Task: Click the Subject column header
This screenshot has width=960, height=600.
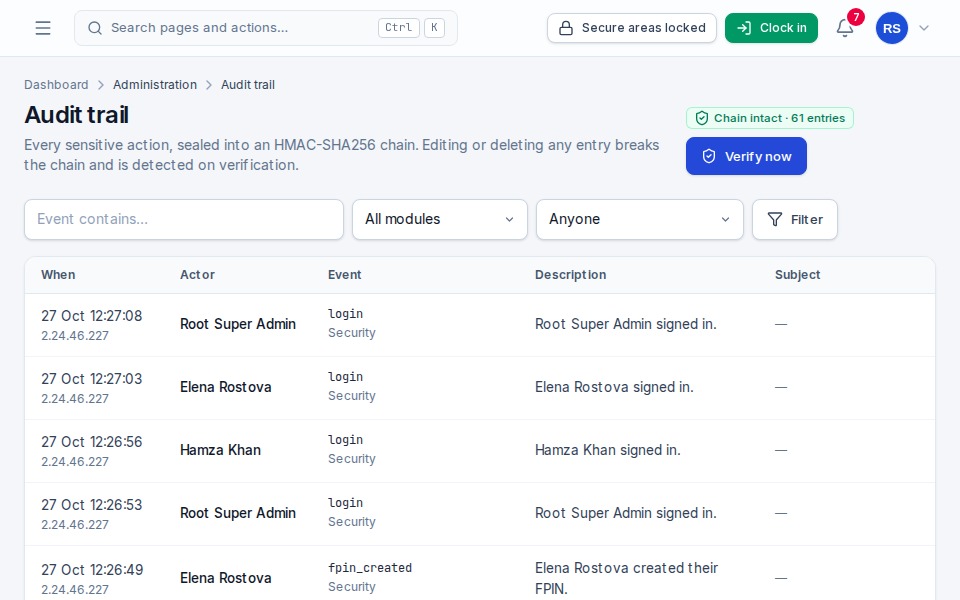Action: tap(797, 275)
